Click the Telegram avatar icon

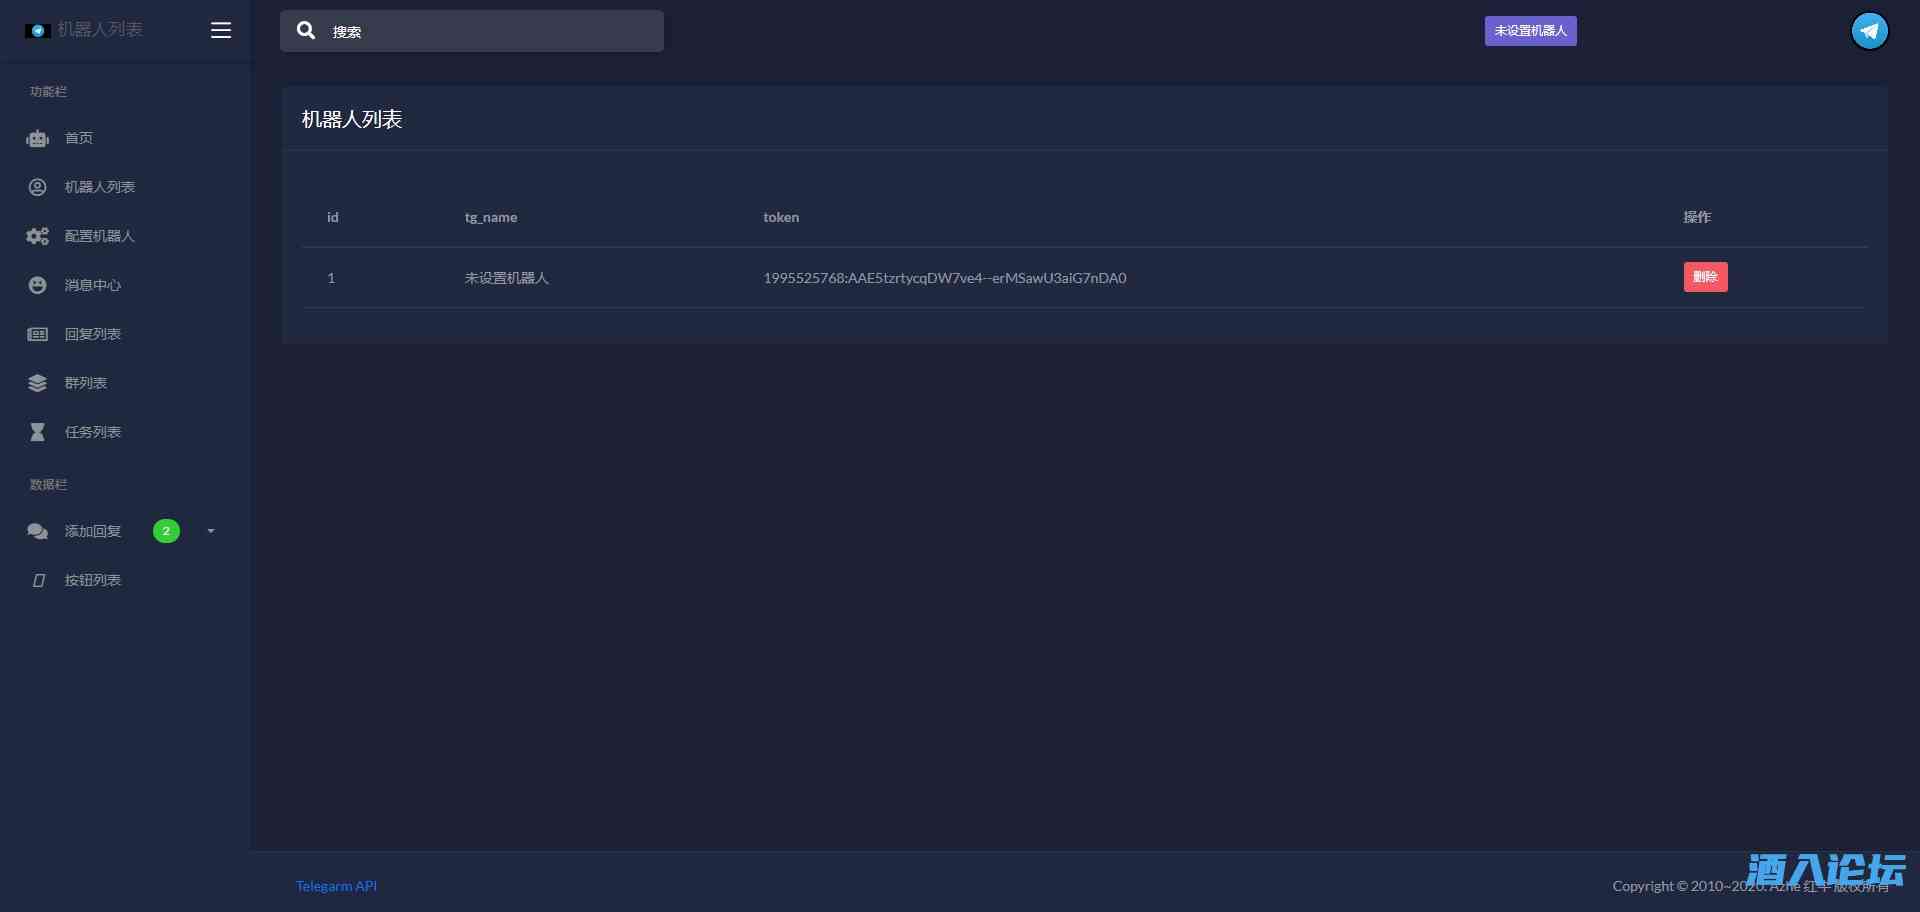click(1869, 31)
